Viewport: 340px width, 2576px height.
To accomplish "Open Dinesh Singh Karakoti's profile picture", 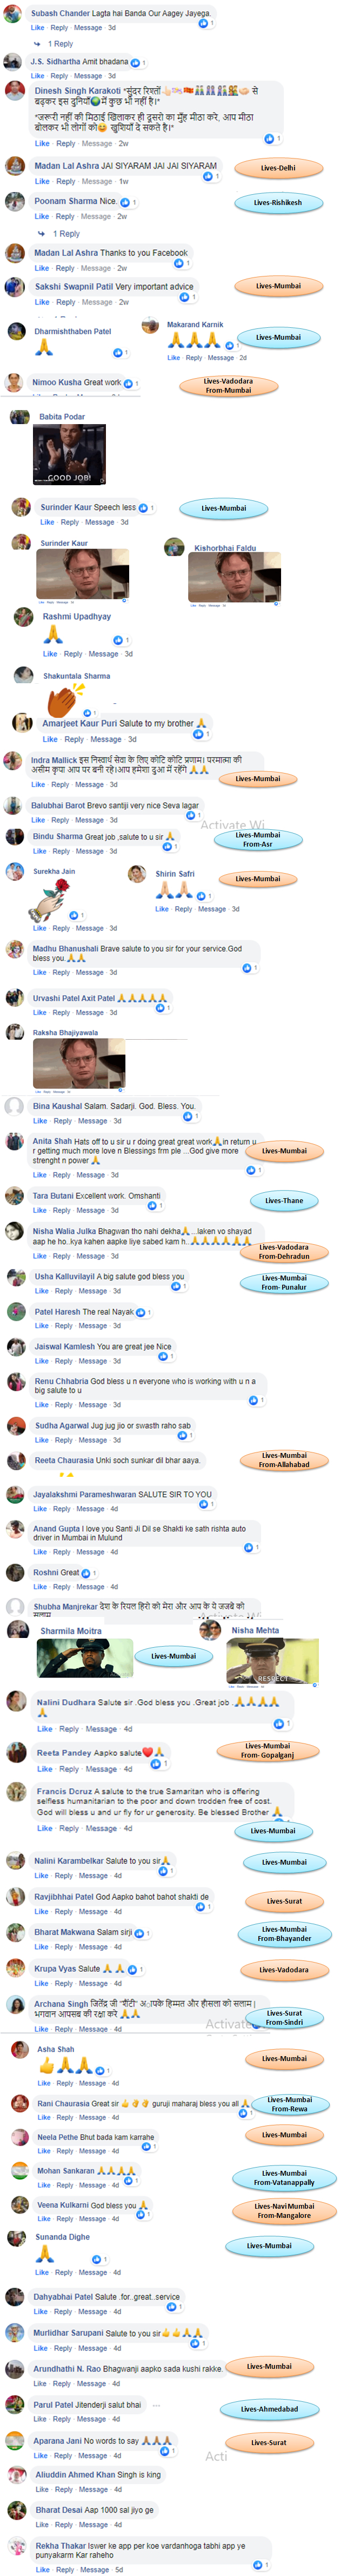I will [15, 92].
